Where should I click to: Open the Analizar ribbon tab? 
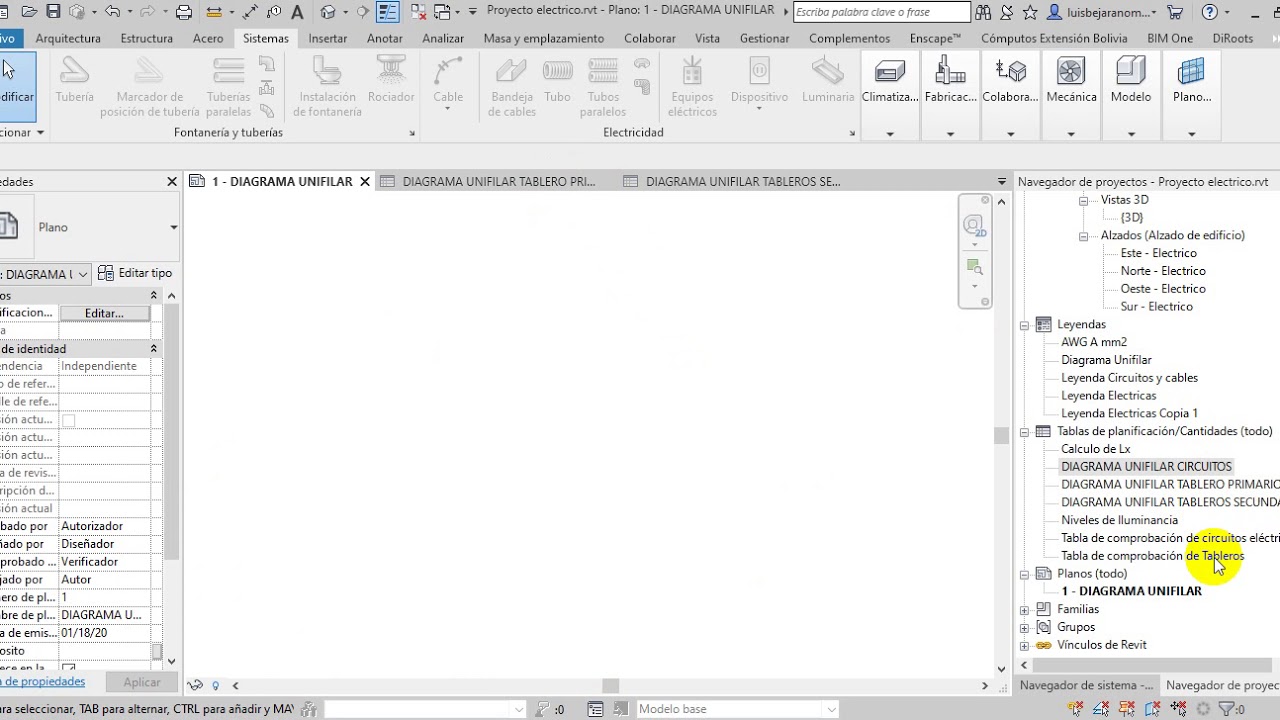pos(443,38)
